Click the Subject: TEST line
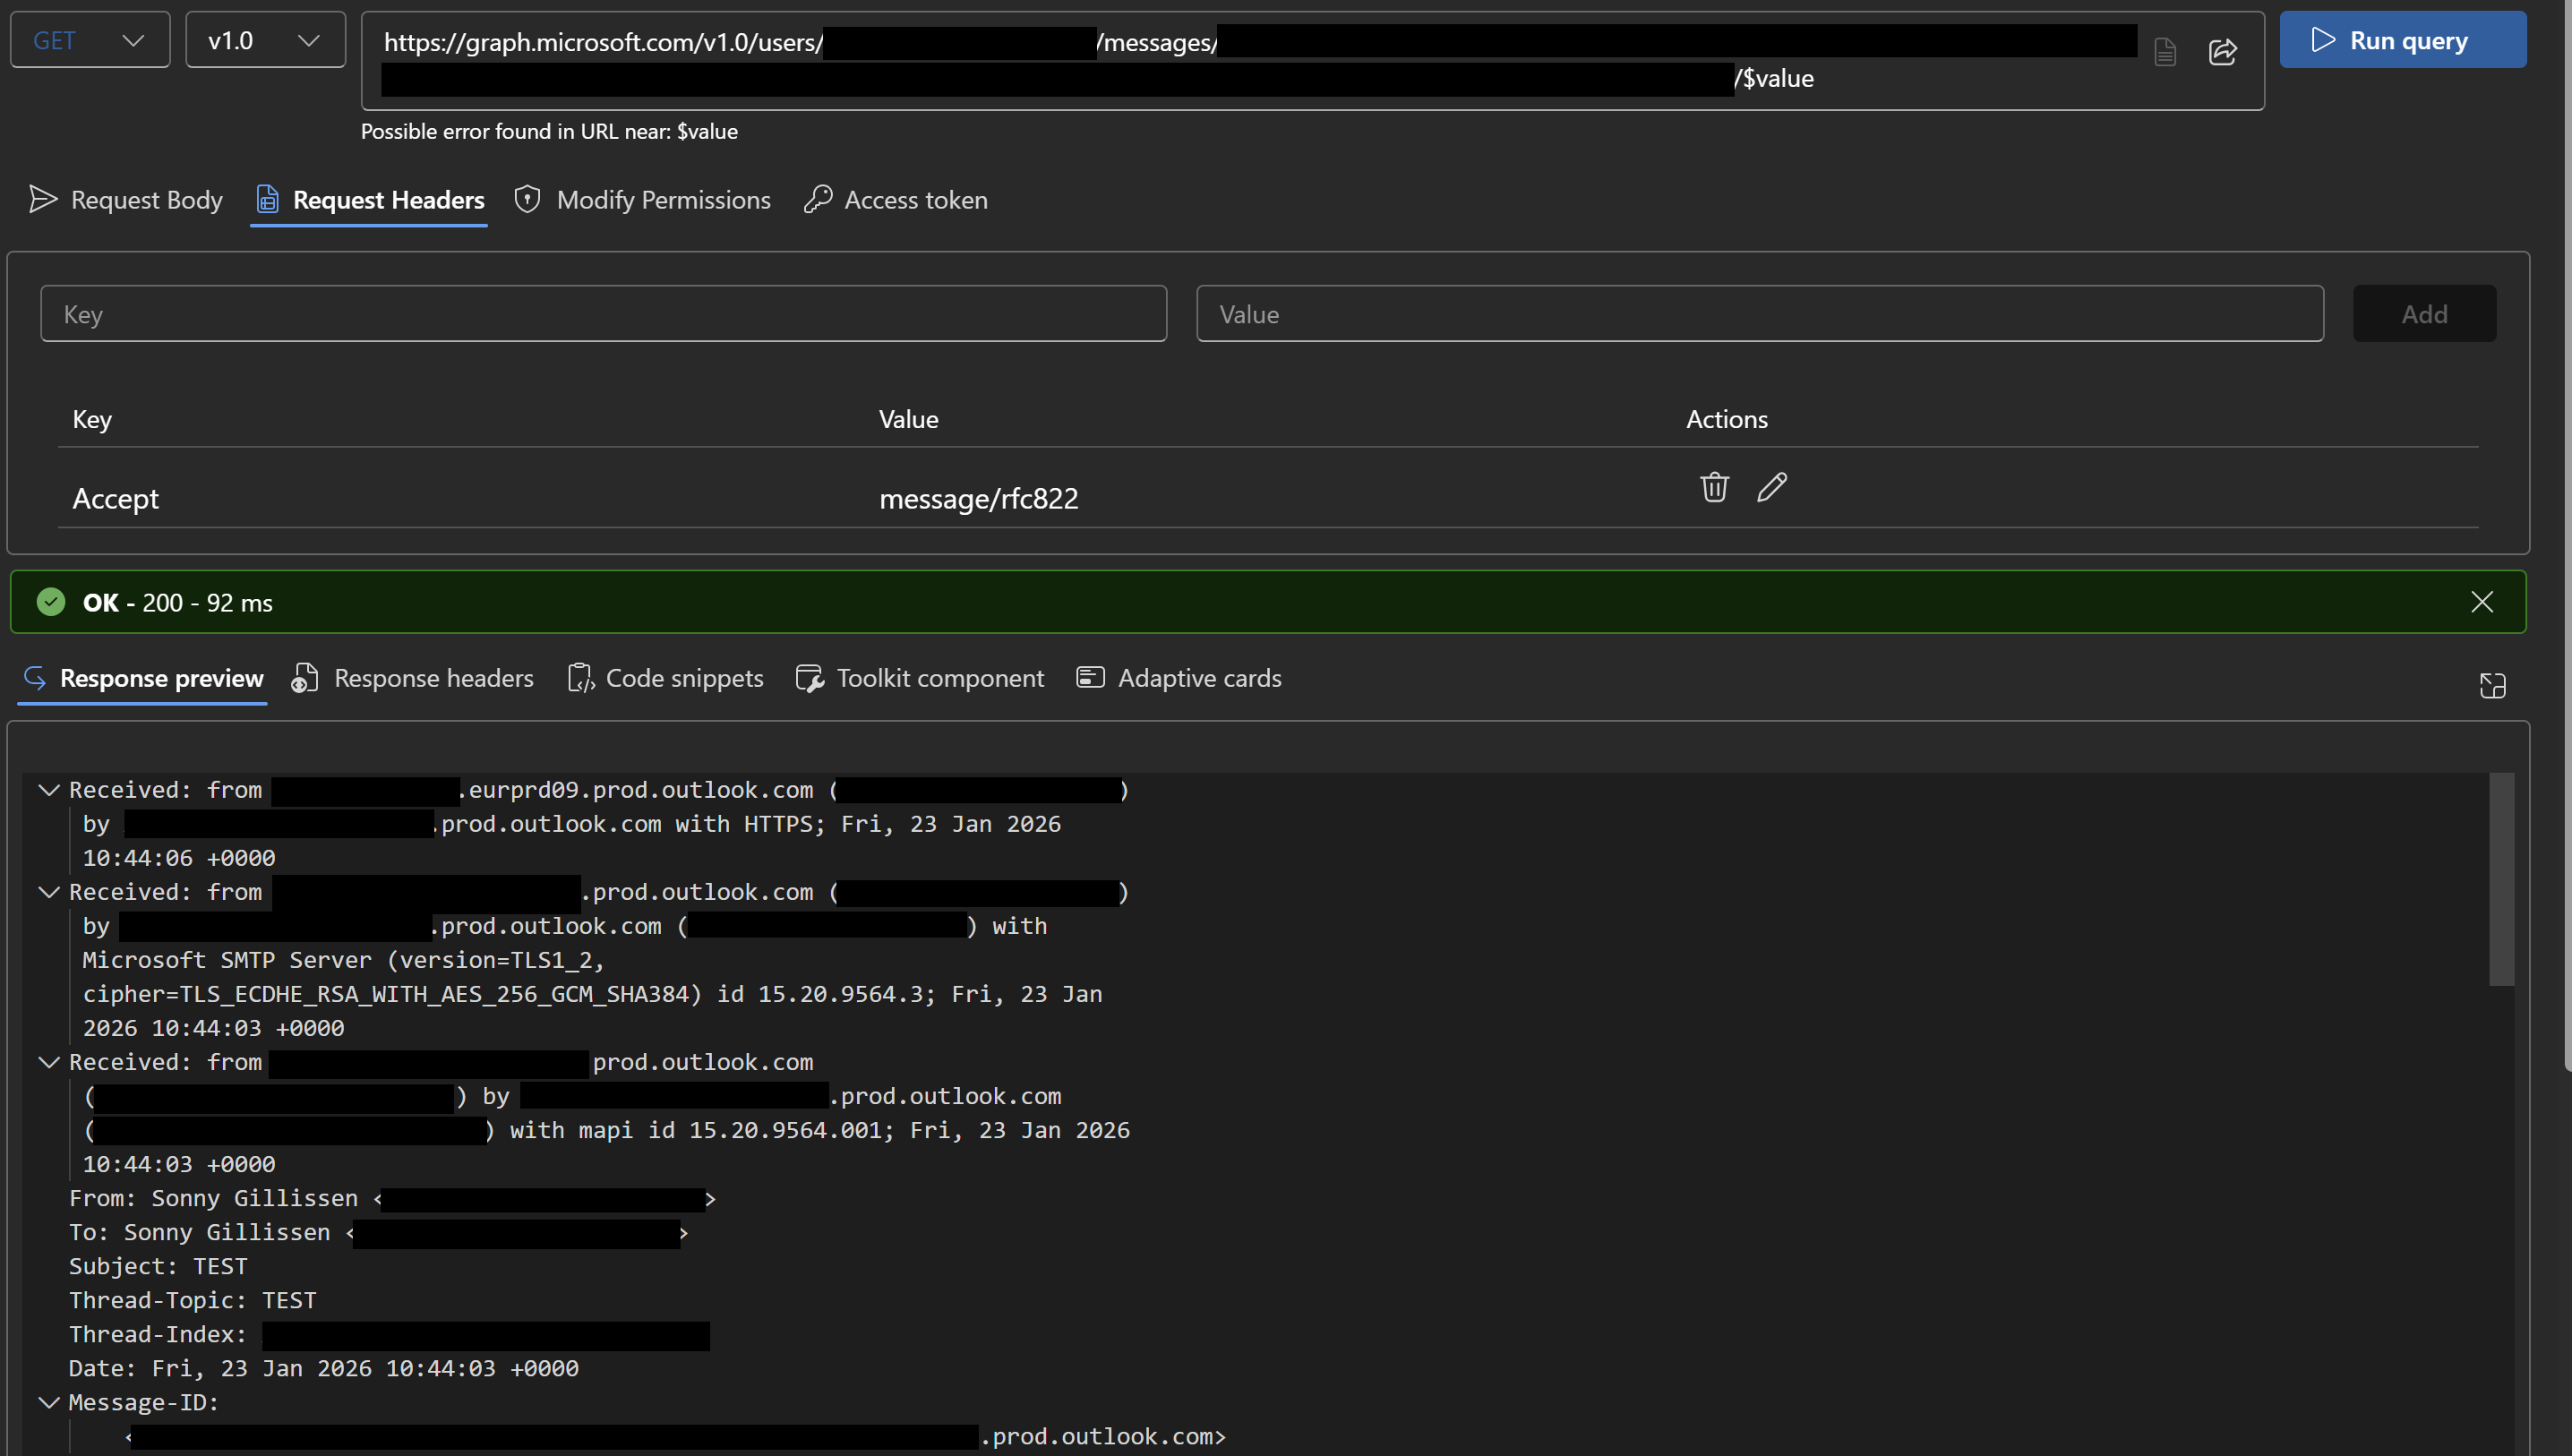This screenshot has width=2572, height=1456. tap(158, 1266)
